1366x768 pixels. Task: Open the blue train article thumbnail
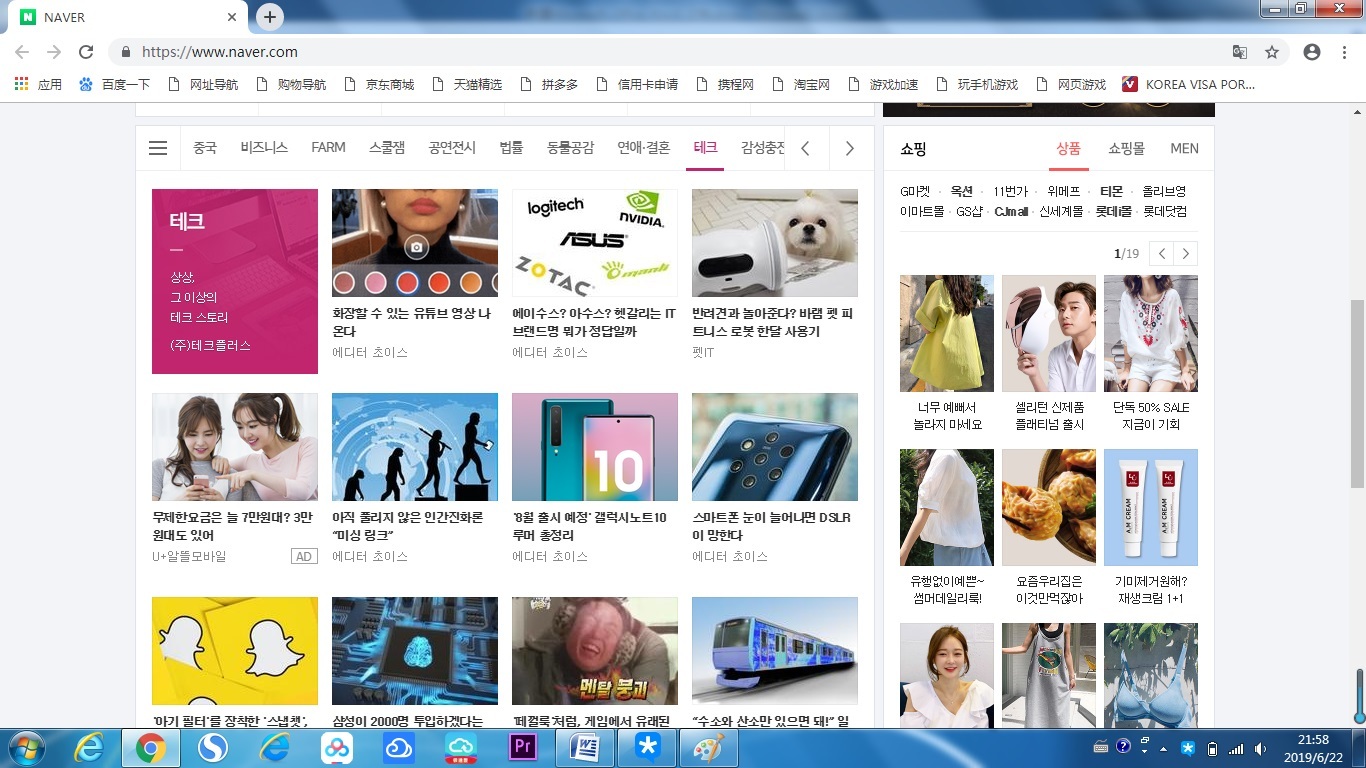click(x=775, y=651)
